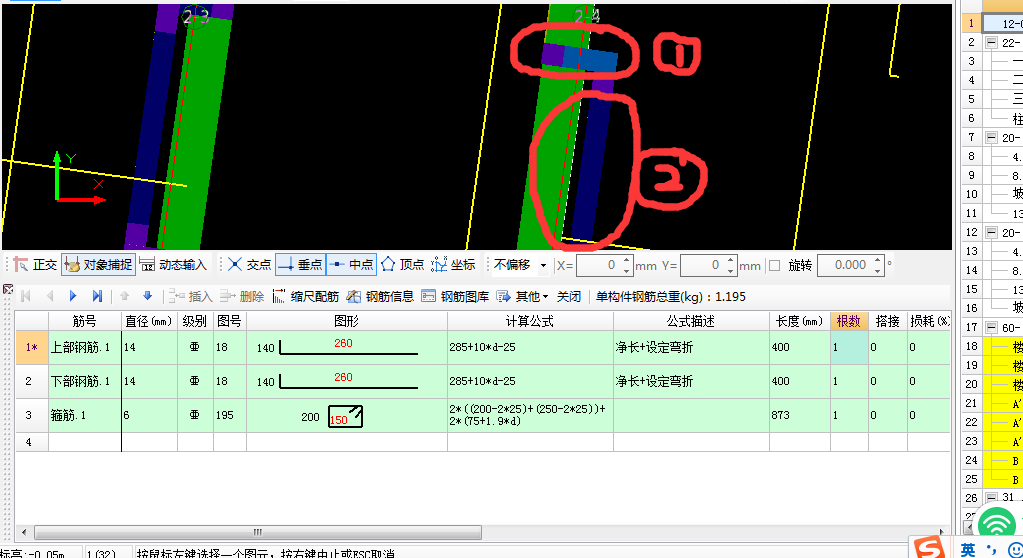Collapse the 31 group on row 26

tap(992, 498)
